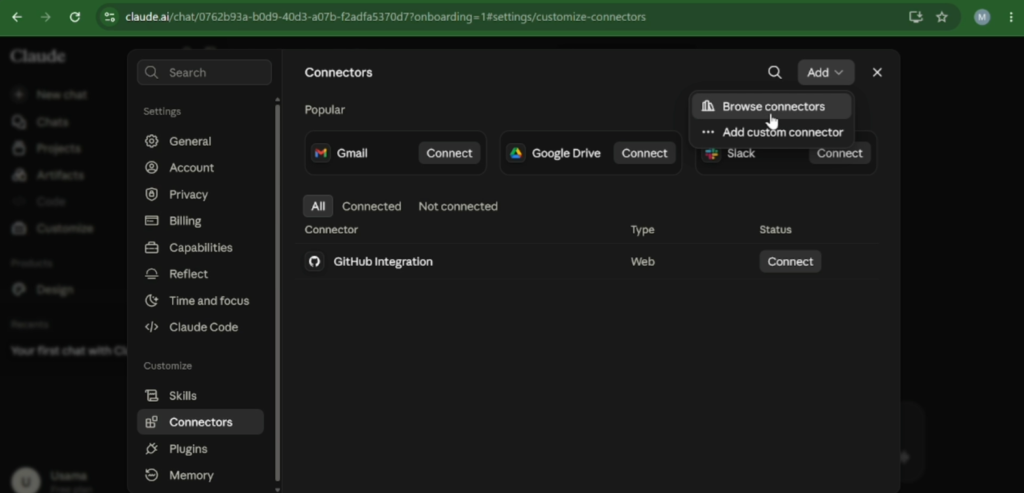Open the Account settings page
Viewport: 1024px width, 493px height.
200,168
